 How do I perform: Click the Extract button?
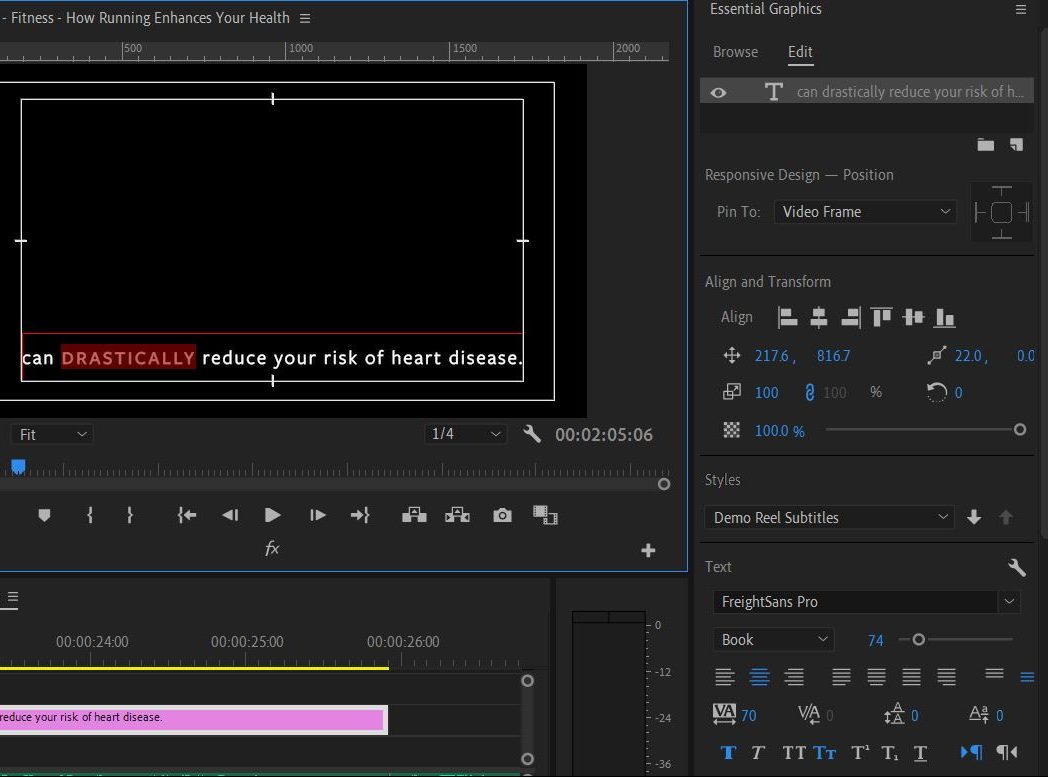pos(457,515)
